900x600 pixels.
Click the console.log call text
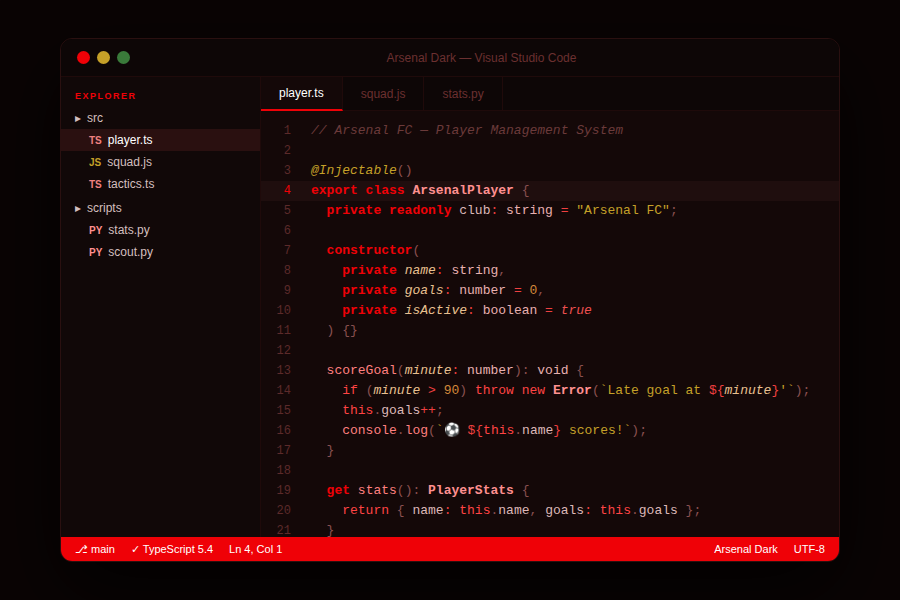[x=385, y=431]
